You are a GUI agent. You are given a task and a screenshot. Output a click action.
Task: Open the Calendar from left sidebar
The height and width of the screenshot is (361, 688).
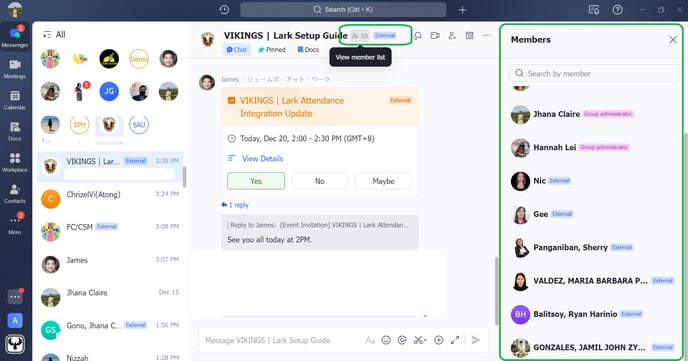(14, 100)
